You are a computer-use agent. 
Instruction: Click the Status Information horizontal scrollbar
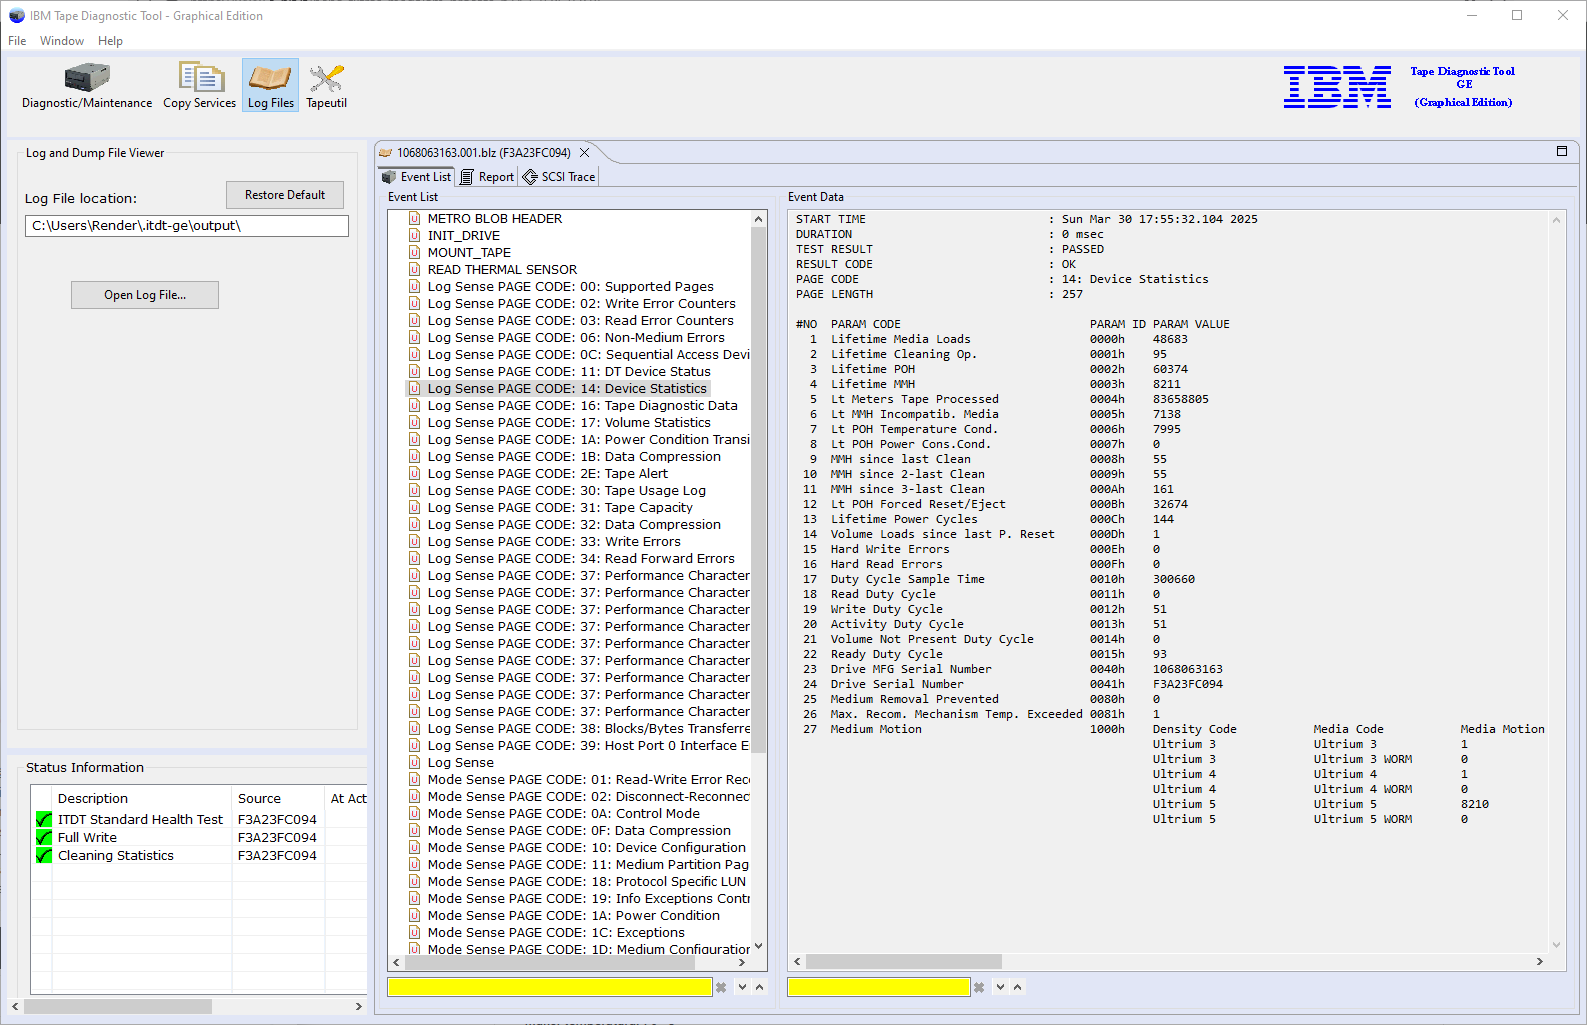point(118,1006)
